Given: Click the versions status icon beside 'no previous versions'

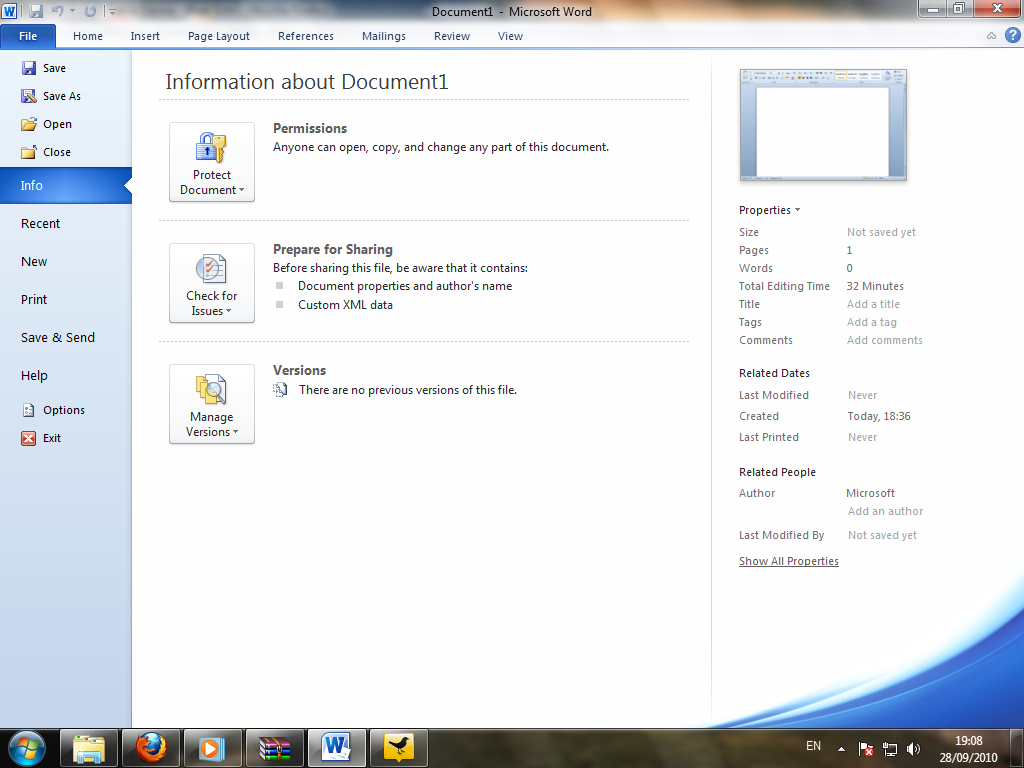Looking at the screenshot, I should coord(280,390).
